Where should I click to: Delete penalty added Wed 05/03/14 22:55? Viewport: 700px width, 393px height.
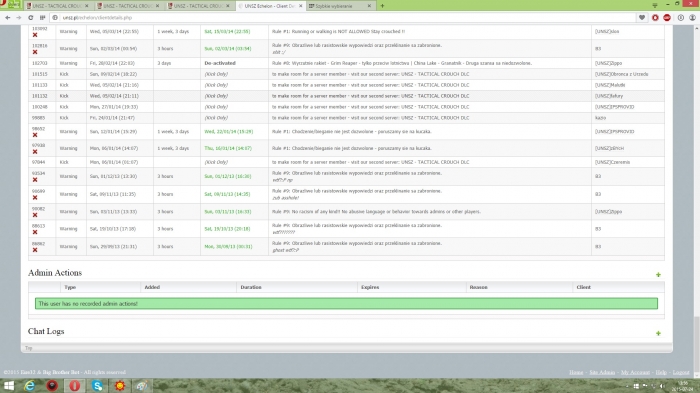click(x=35, y=35)
